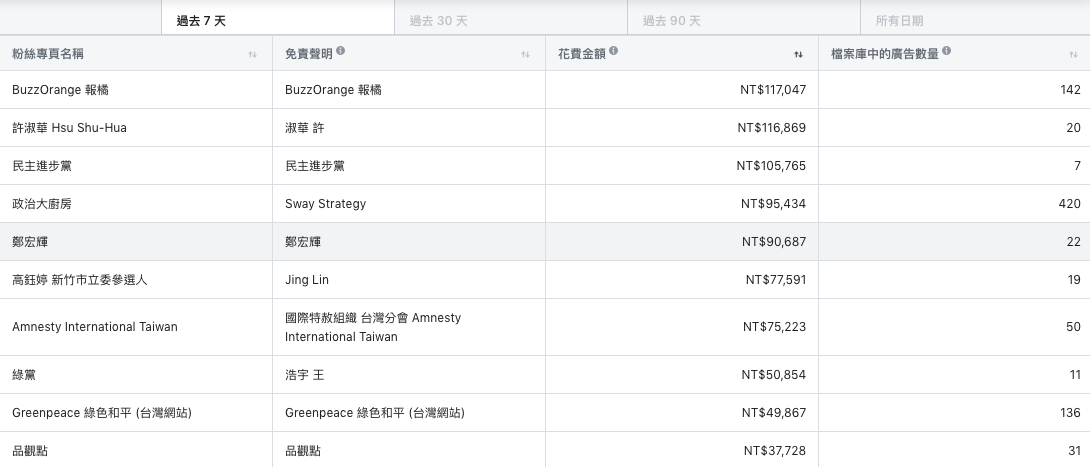This screenshot has width=1090, height=467.
Task: Click the 免責聲明 column header text
Action: pos(309,54)
